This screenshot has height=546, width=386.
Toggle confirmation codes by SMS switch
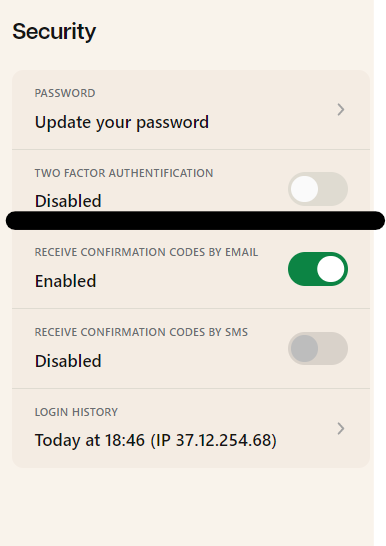[x=318, y=349]
